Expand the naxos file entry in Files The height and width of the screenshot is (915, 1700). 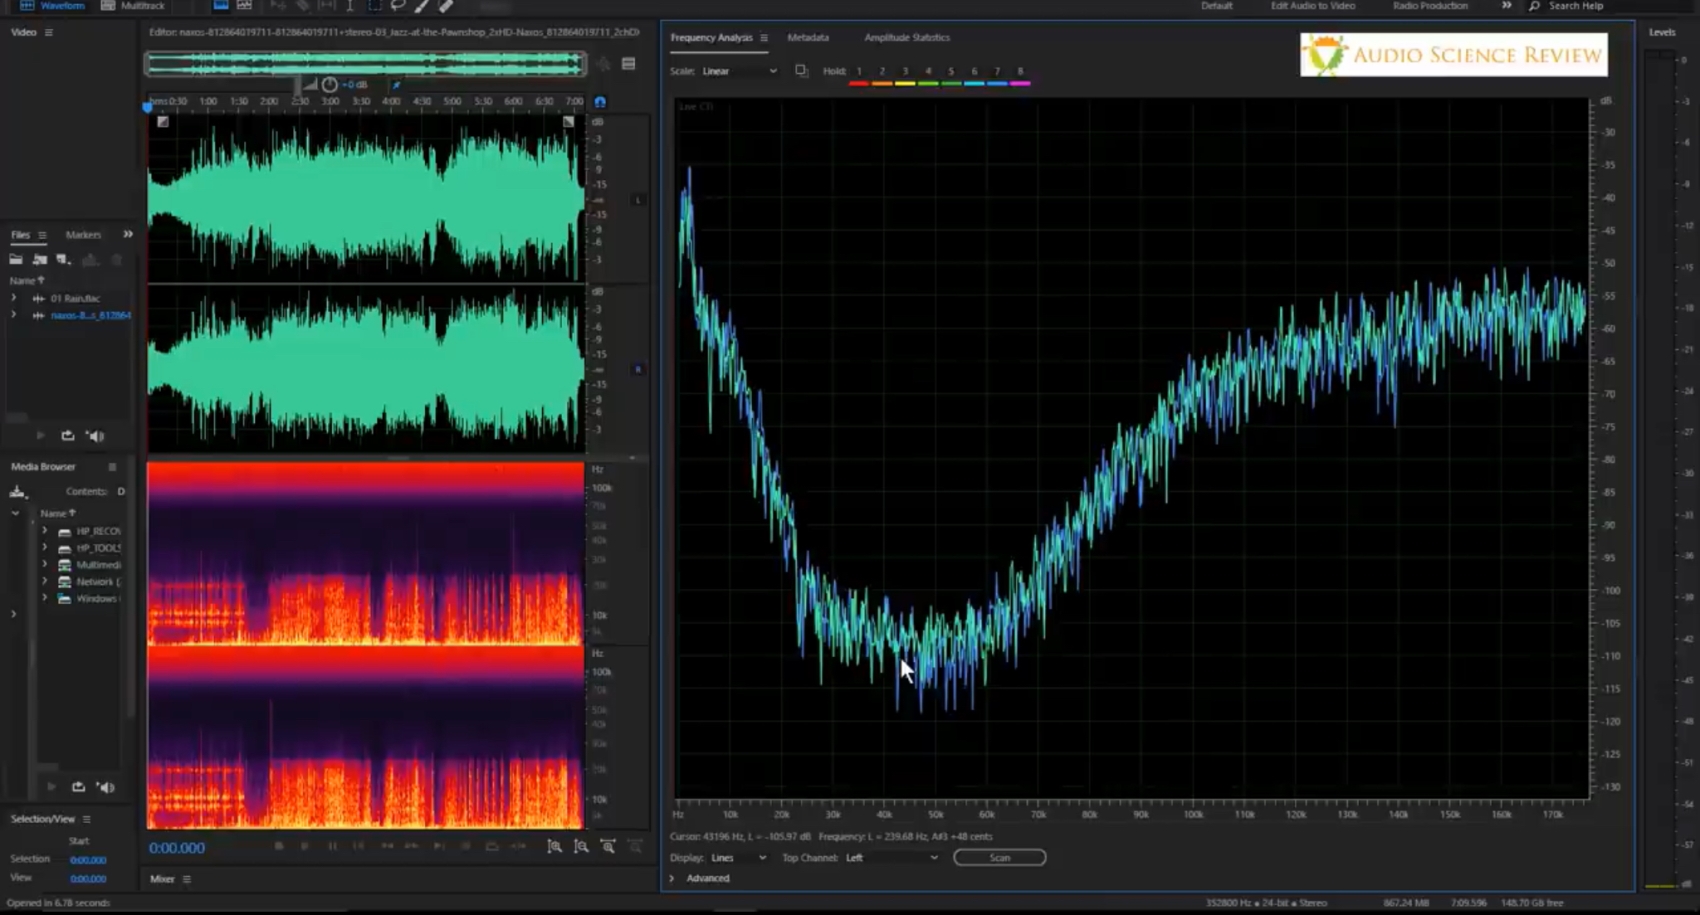[x=14, y=315]
